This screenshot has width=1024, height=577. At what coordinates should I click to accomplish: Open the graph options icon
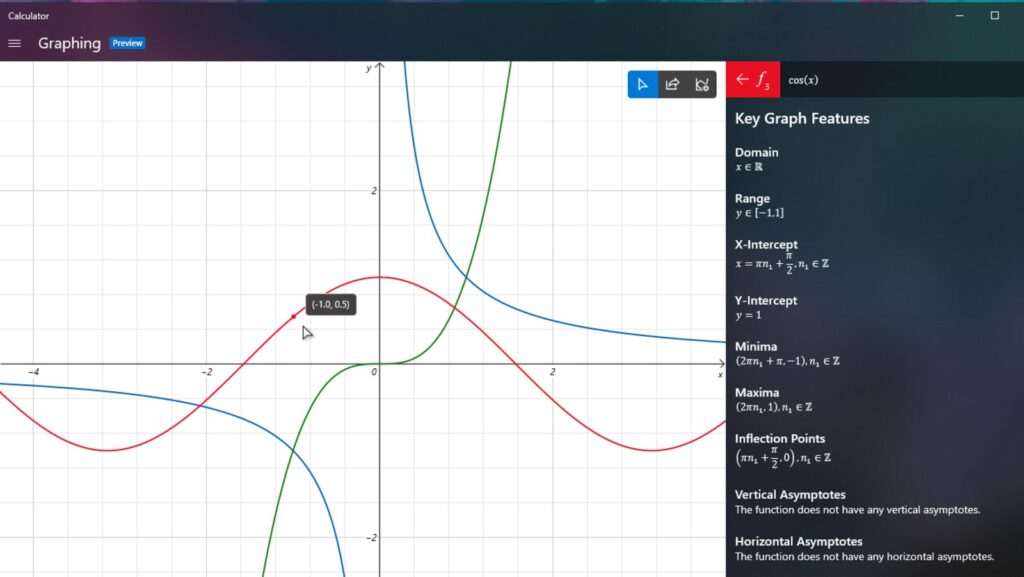pyautogui.click(x=702, y=84)
